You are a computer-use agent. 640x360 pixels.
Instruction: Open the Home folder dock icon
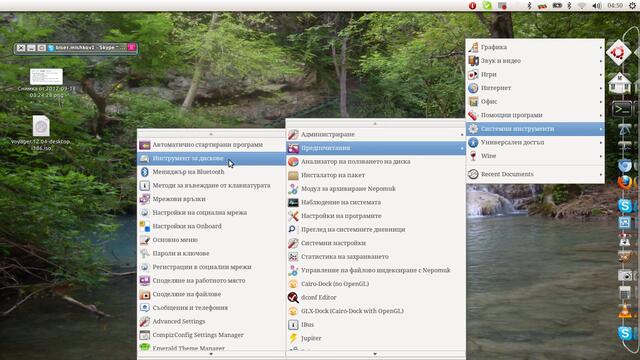619,83
